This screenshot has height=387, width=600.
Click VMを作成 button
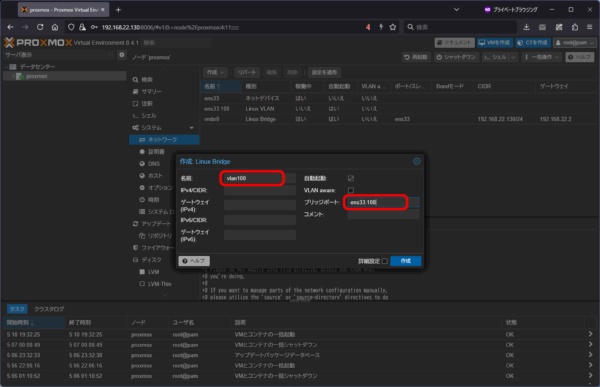(495, 42)
